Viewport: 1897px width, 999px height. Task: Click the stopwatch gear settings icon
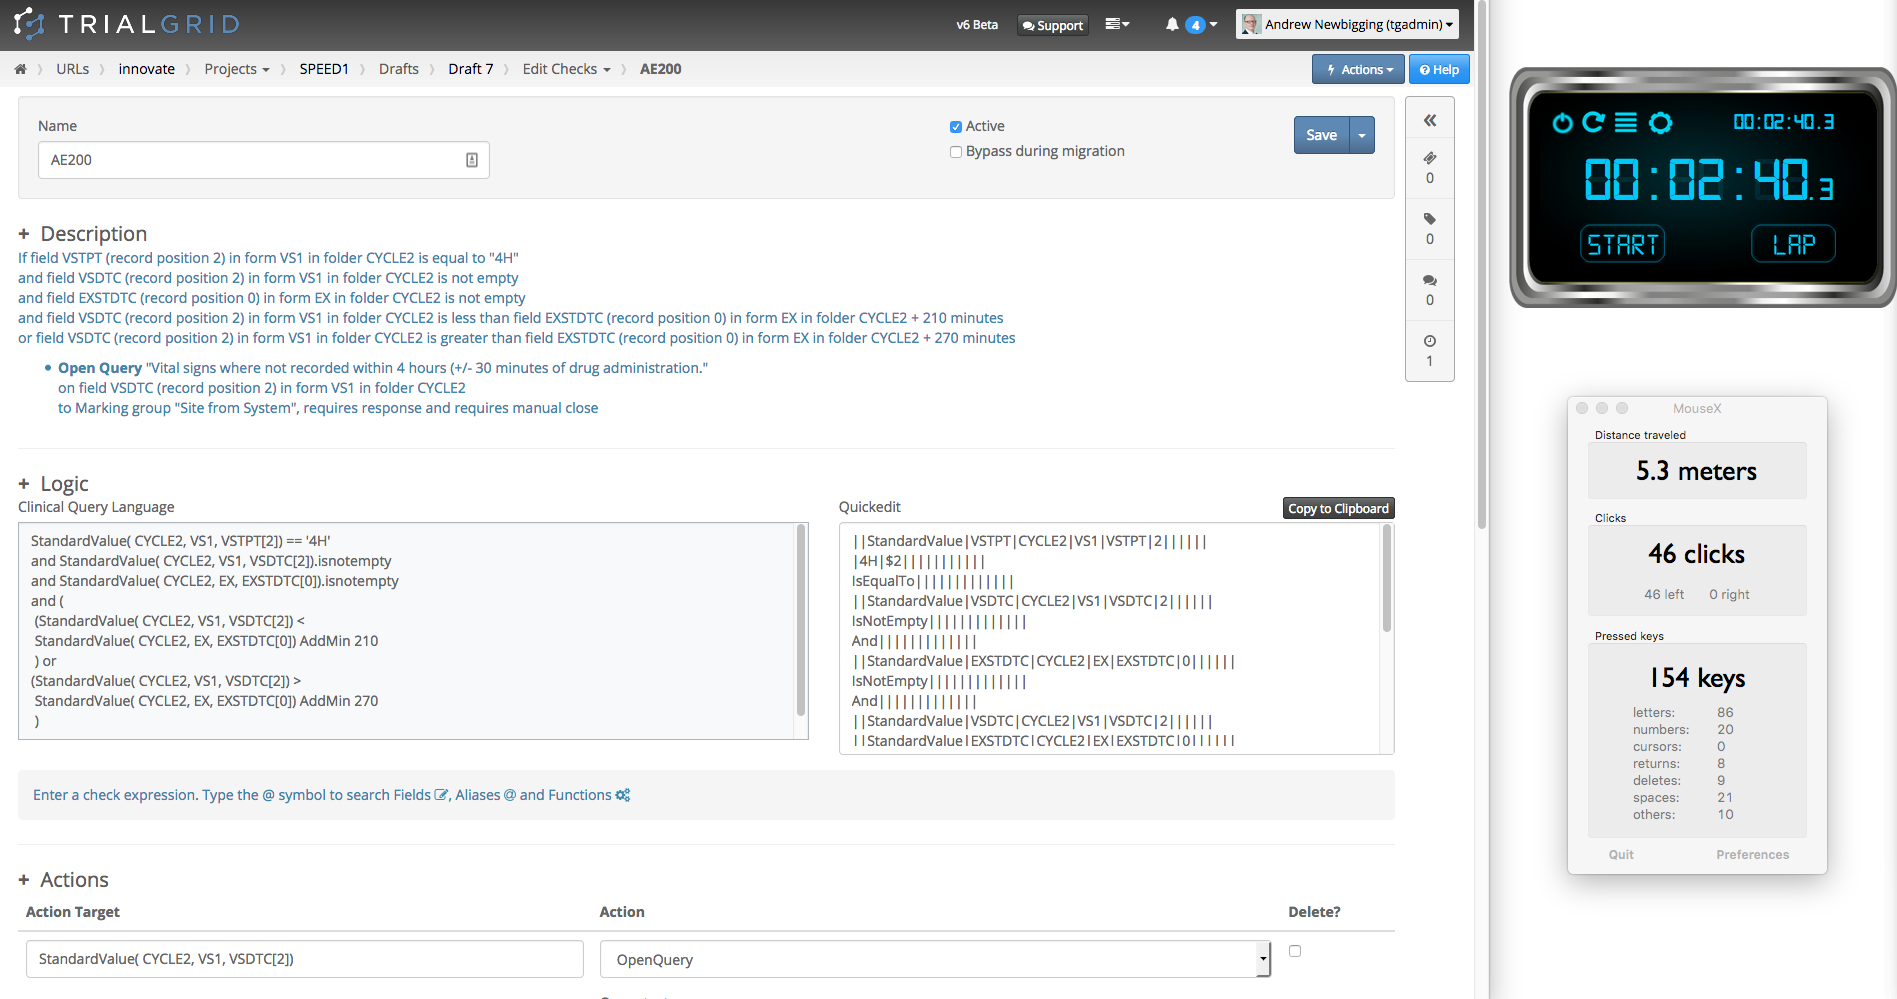pos(1660,122)
